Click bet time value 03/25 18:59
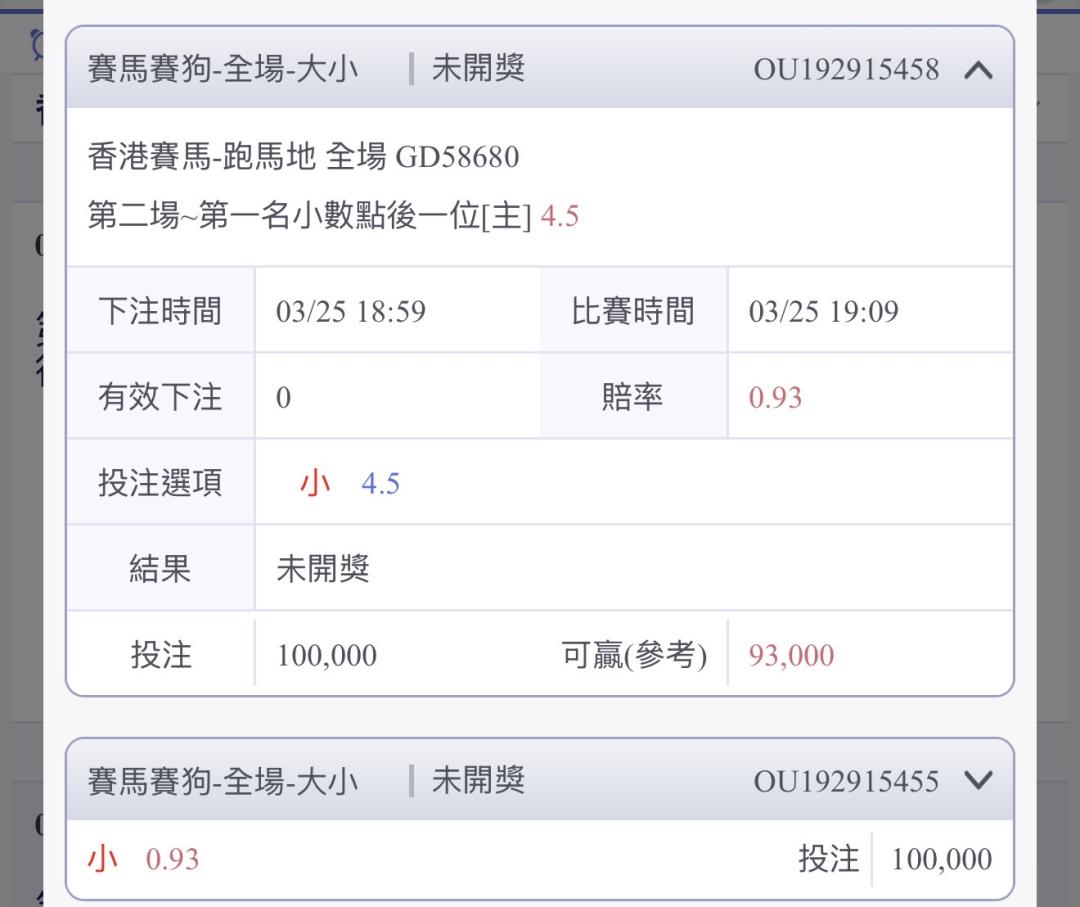The height and width of the screenshot is (907, 1080). 351,312
